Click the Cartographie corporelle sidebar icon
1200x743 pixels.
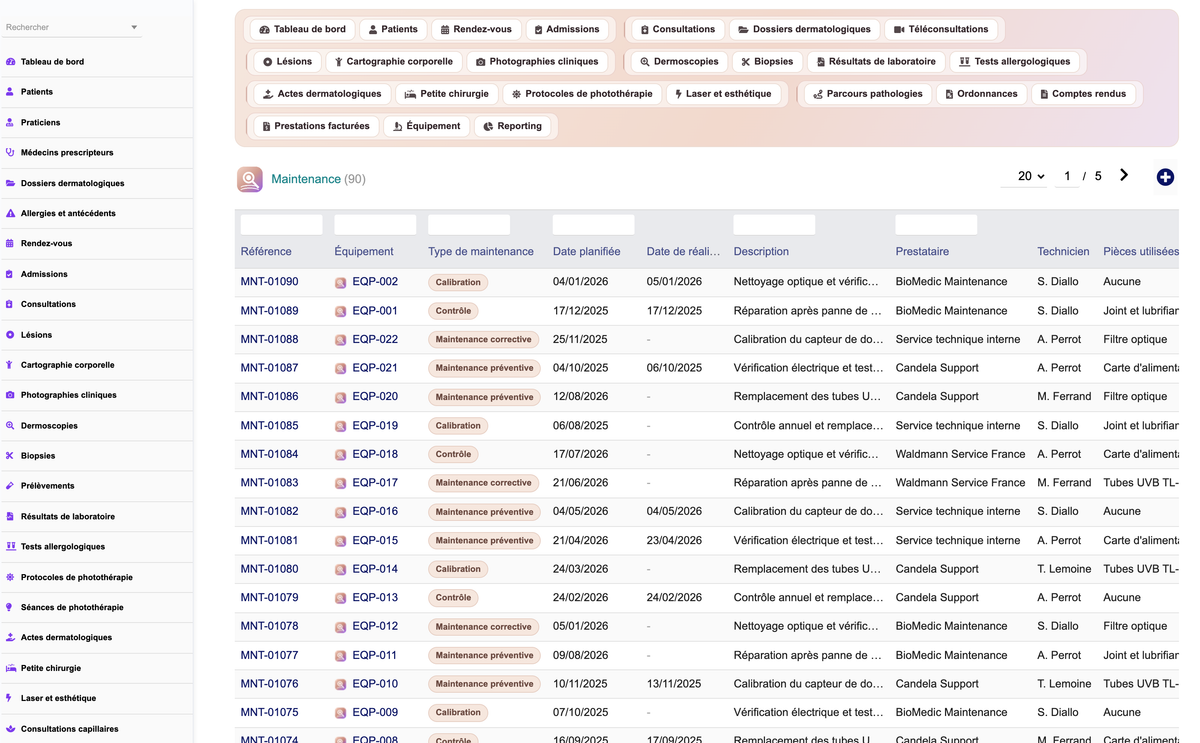10,365
